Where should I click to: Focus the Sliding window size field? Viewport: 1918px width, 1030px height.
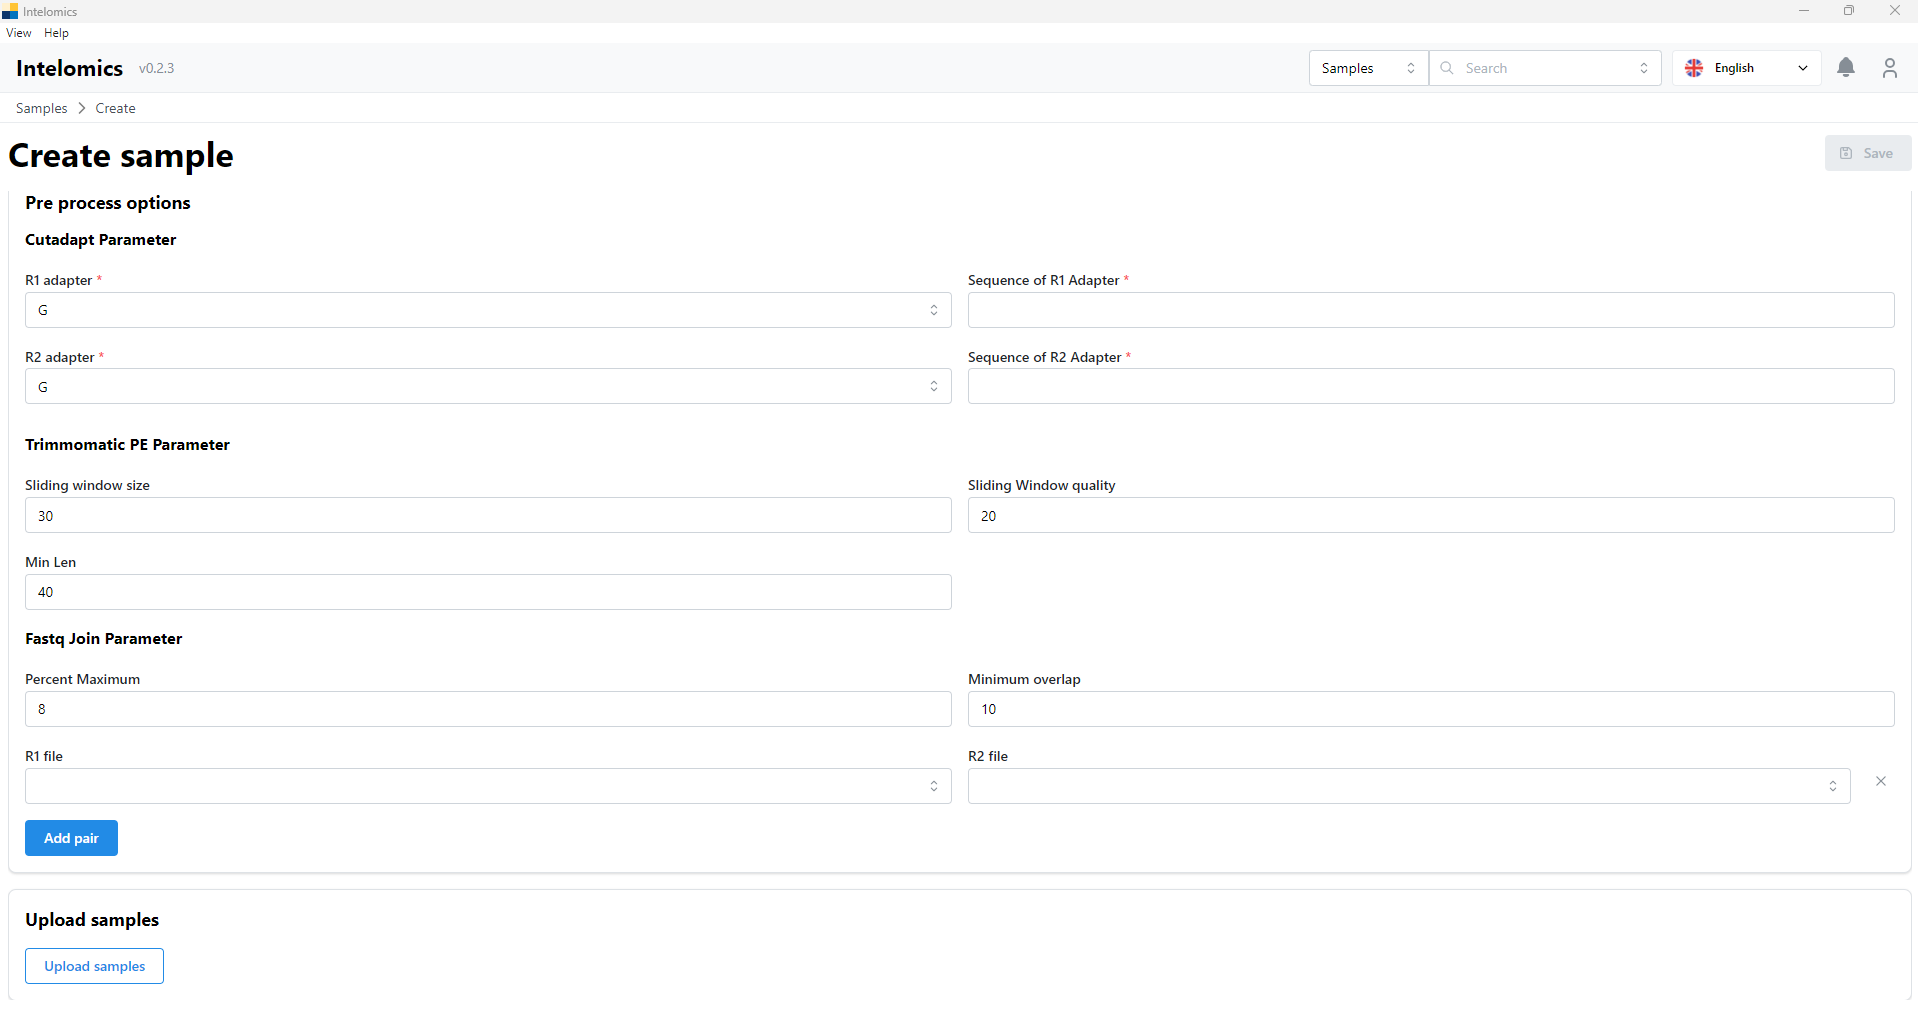click(x=487, y=516)
